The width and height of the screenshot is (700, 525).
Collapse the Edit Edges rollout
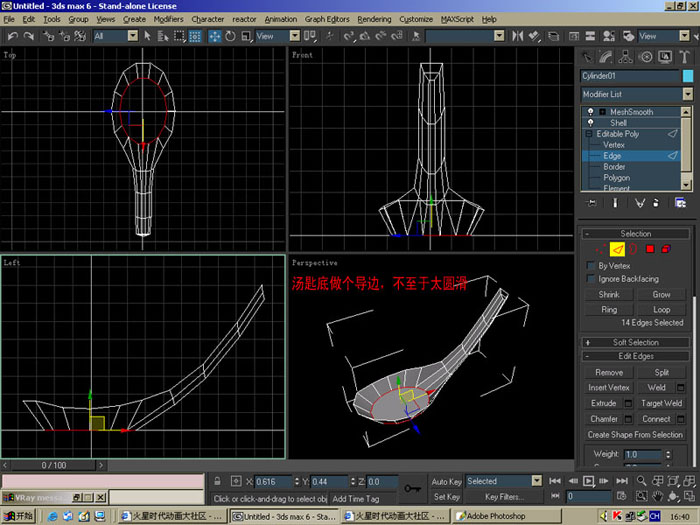pos(636,356)
